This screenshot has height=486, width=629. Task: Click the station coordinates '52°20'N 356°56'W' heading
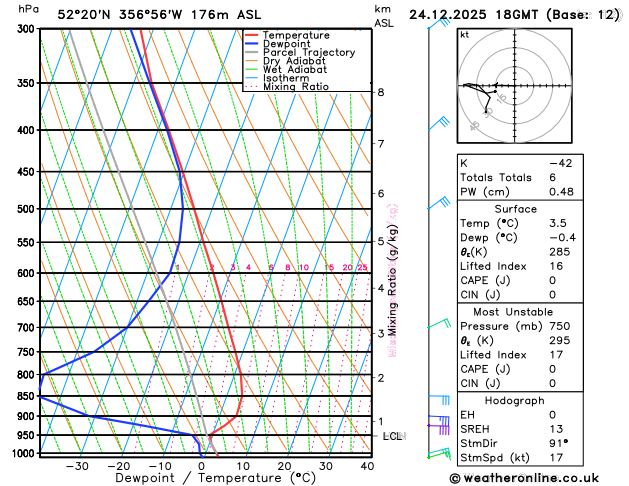[120, 15]
